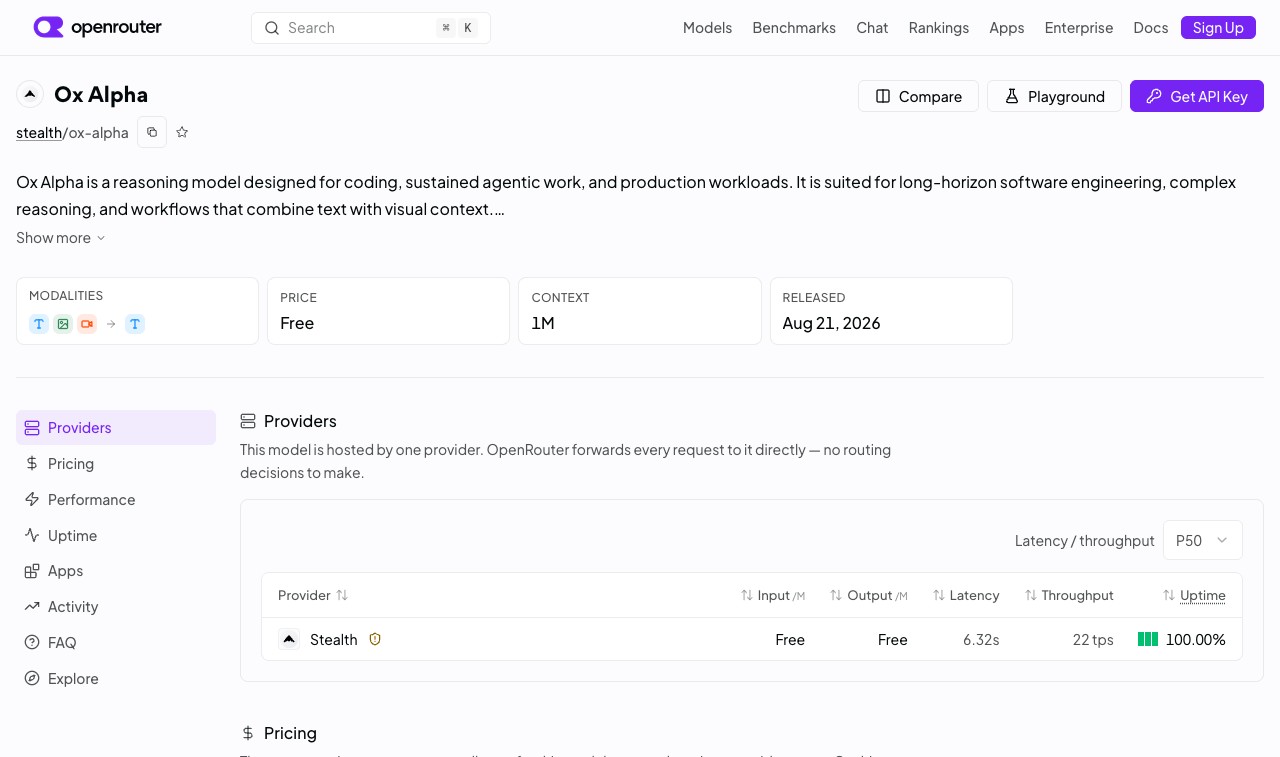The image size is (1280, 757).
Task: Click the 100.00% uptime value
Action: pyautogui.click(x=1196, y=640)
